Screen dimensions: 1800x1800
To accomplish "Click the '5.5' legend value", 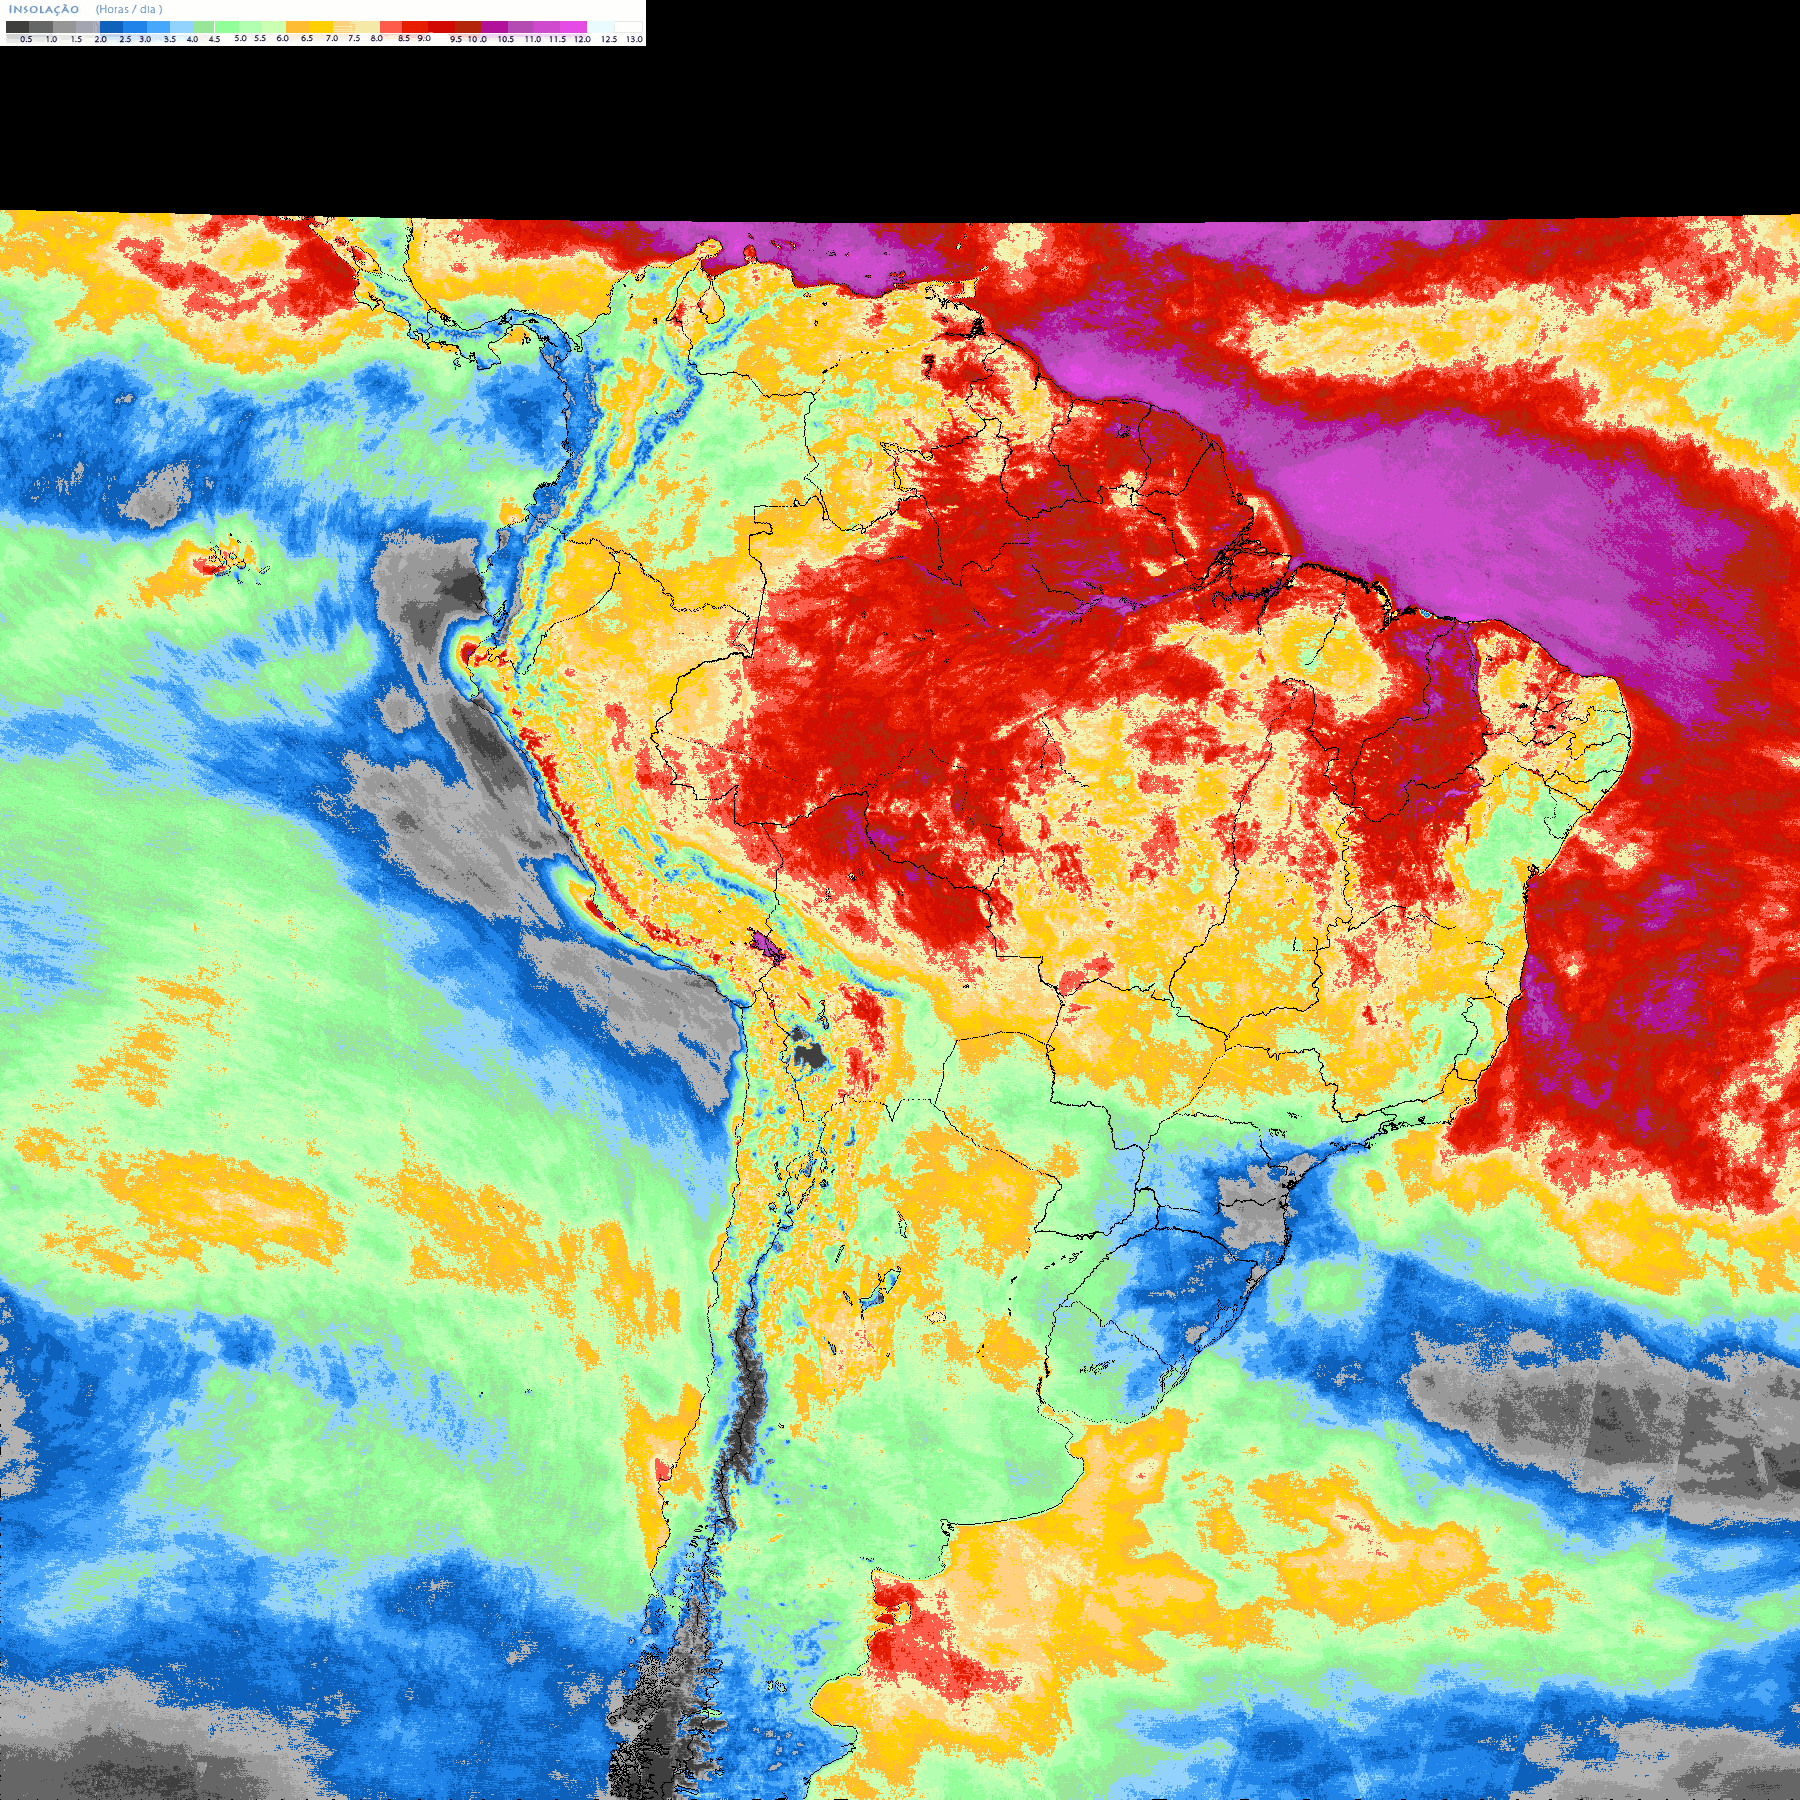I will point(260,38).
